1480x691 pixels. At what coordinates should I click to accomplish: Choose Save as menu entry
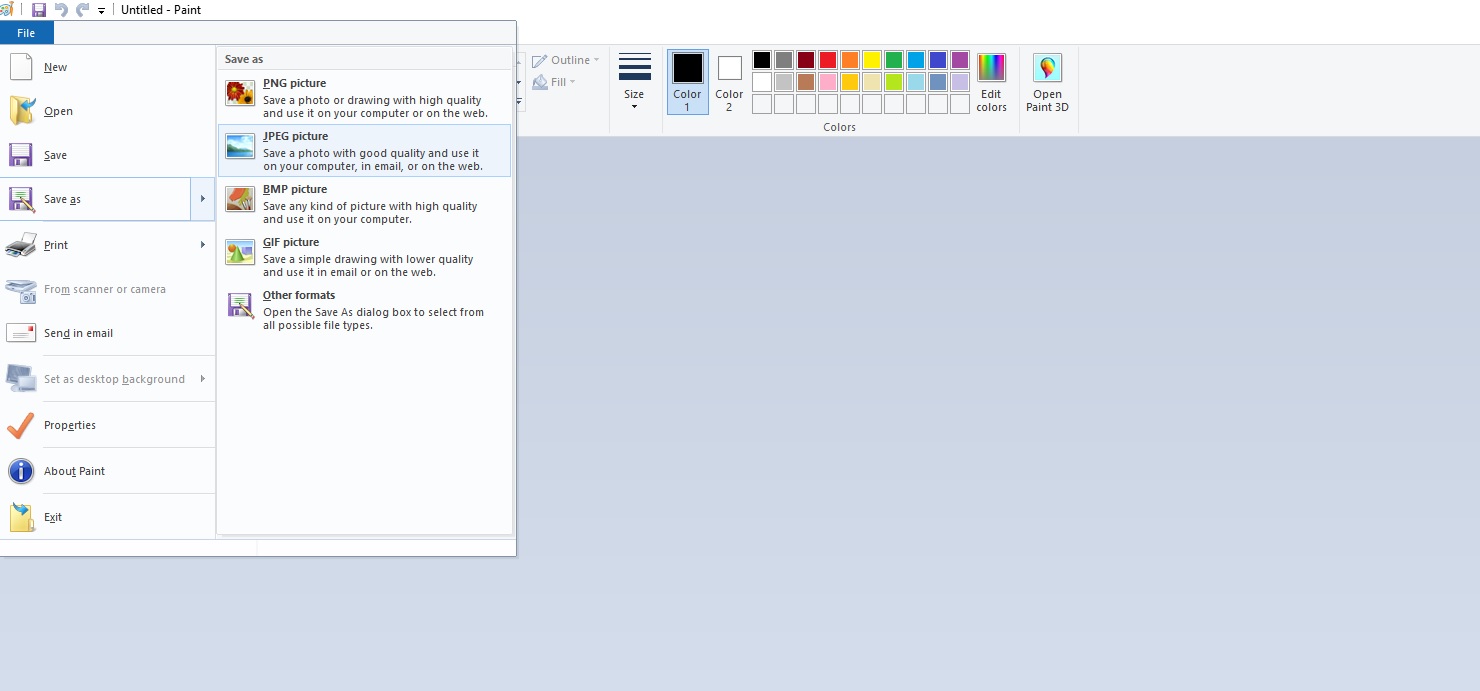96,199
